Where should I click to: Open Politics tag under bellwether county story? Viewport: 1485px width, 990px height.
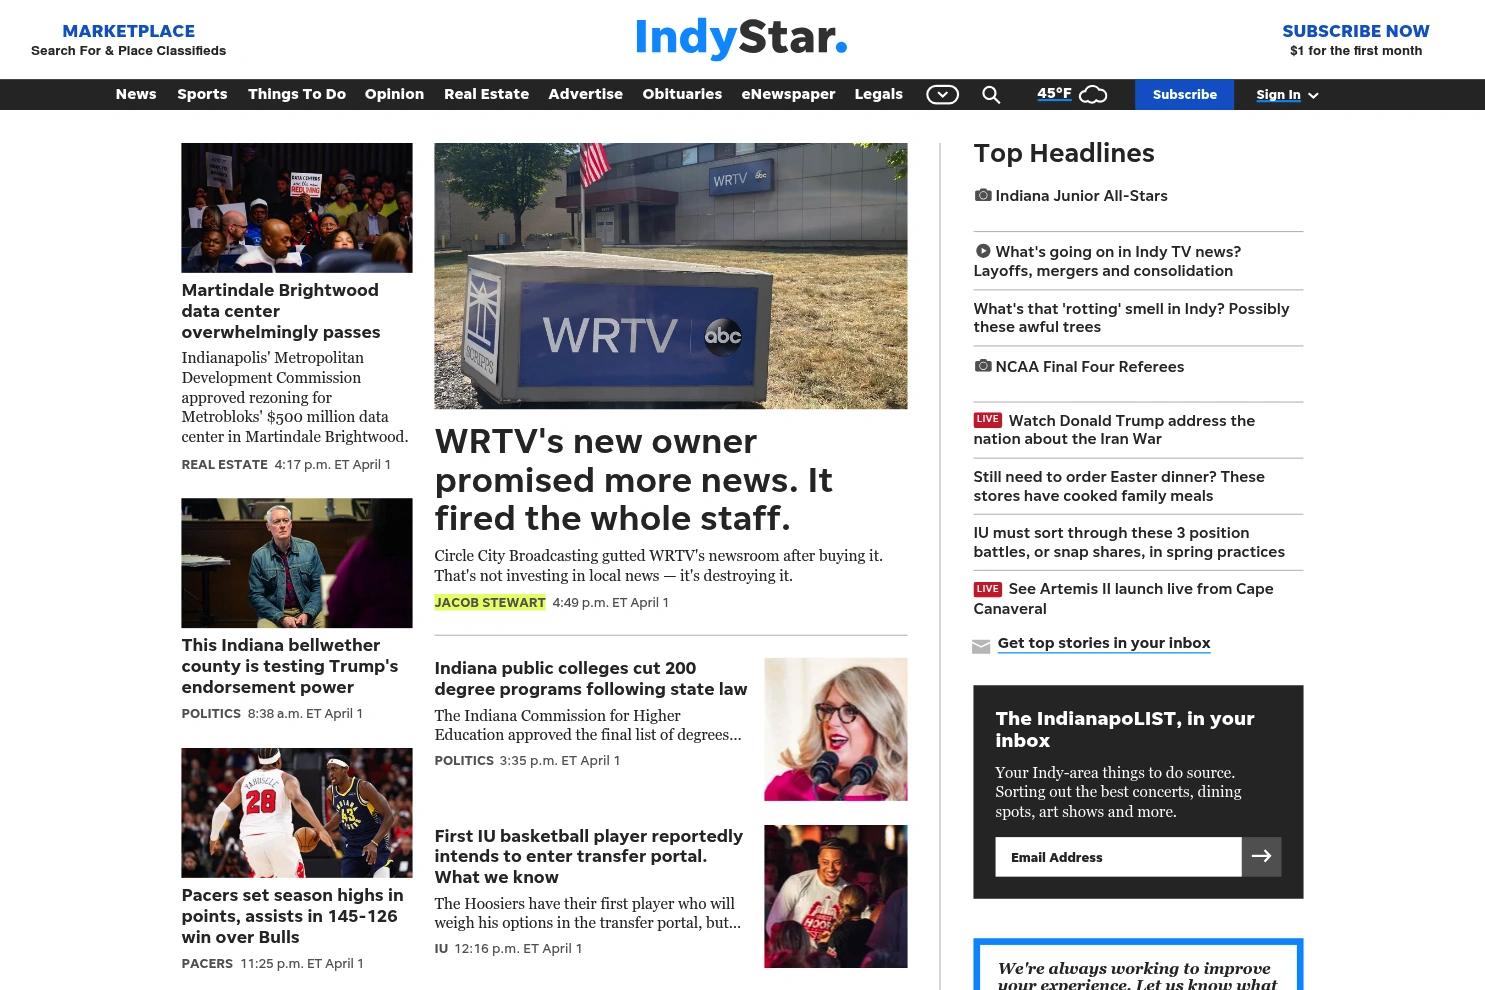pos(211,713)
